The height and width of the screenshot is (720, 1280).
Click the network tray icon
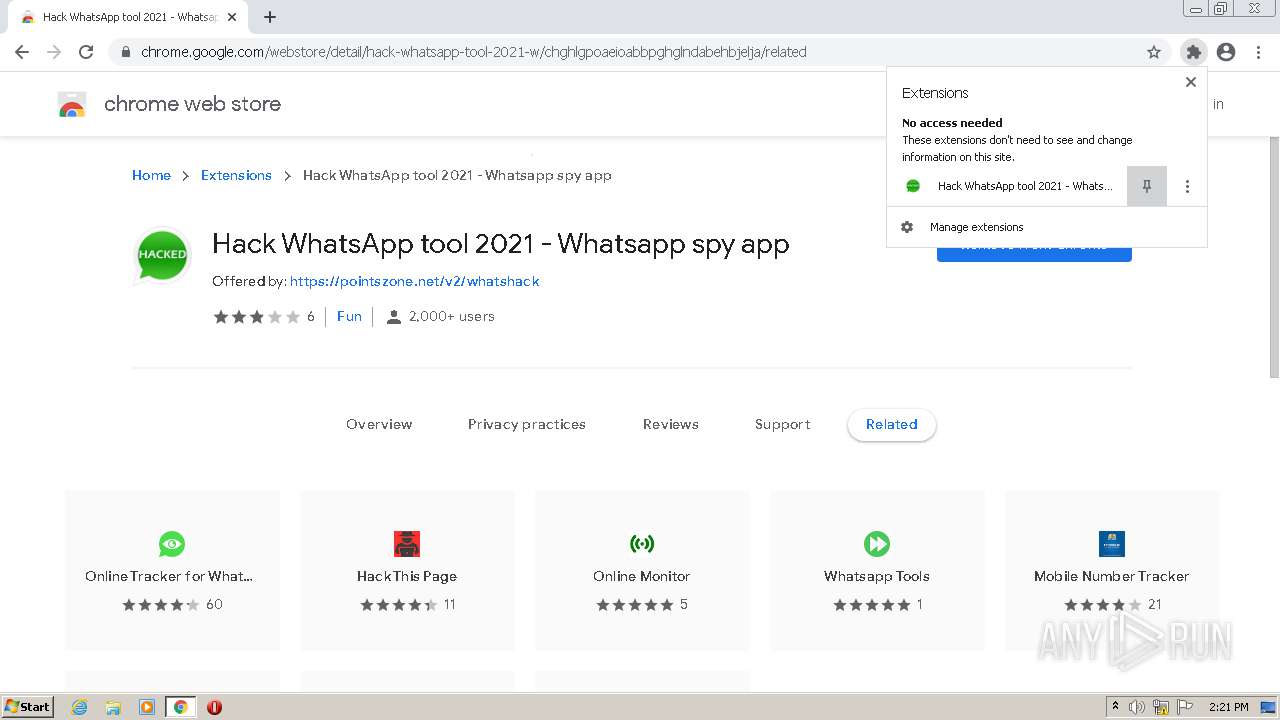tap(1161, 707)
